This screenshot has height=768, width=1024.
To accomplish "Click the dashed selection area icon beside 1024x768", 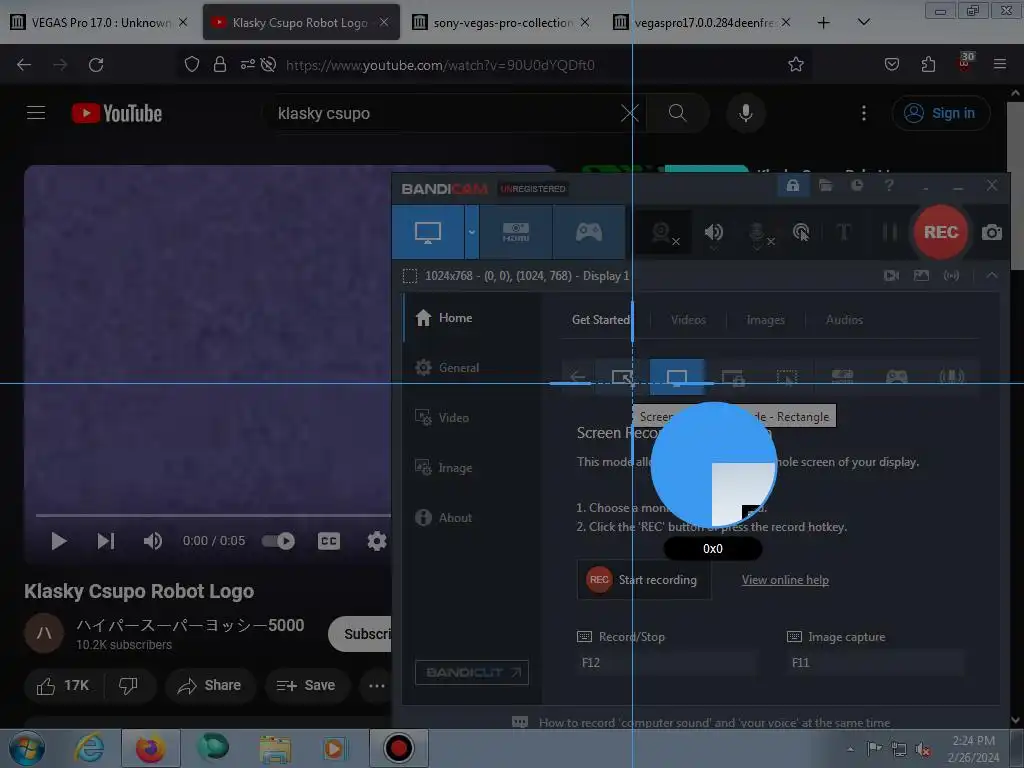I will [x=409, y=276].
